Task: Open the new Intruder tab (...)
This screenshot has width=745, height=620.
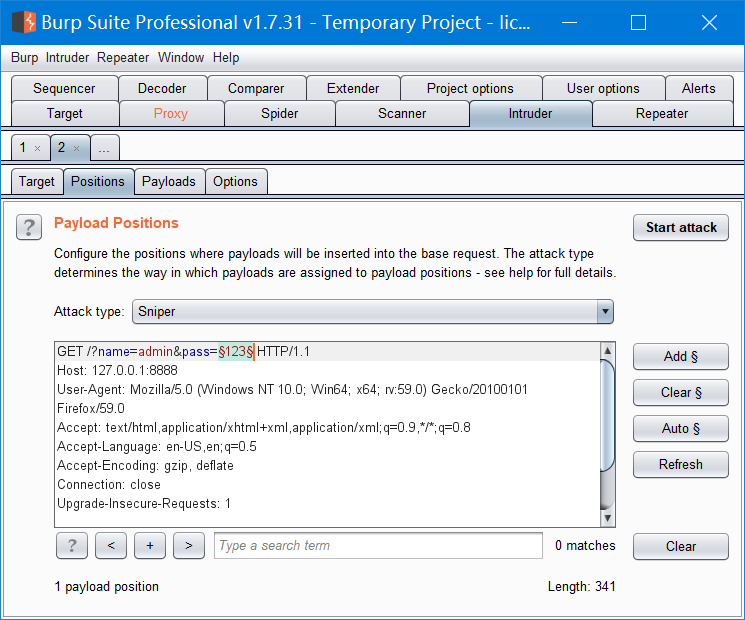Action: [105, 148]
